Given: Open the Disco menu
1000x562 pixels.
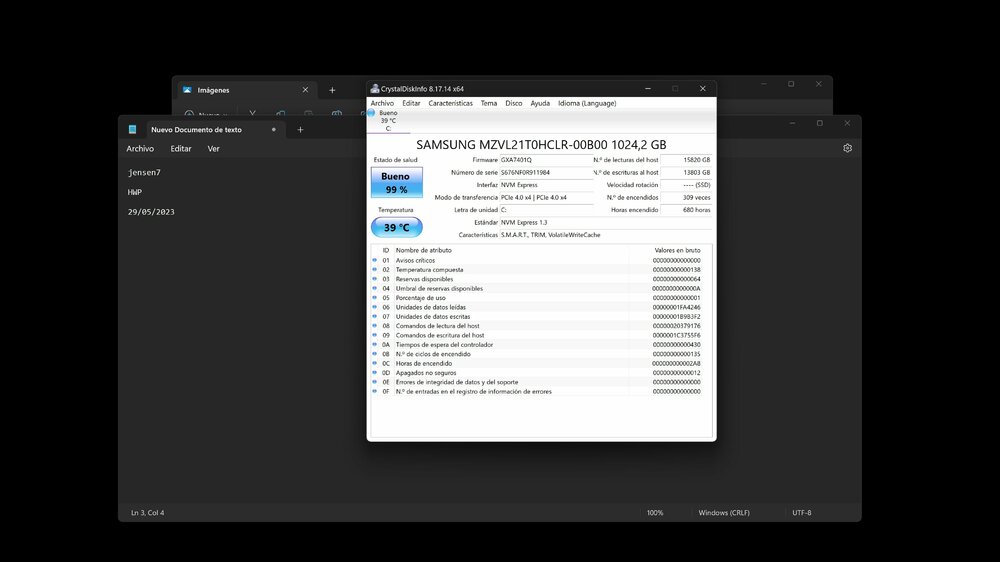Looking at the screenshot, I should 513,103.
